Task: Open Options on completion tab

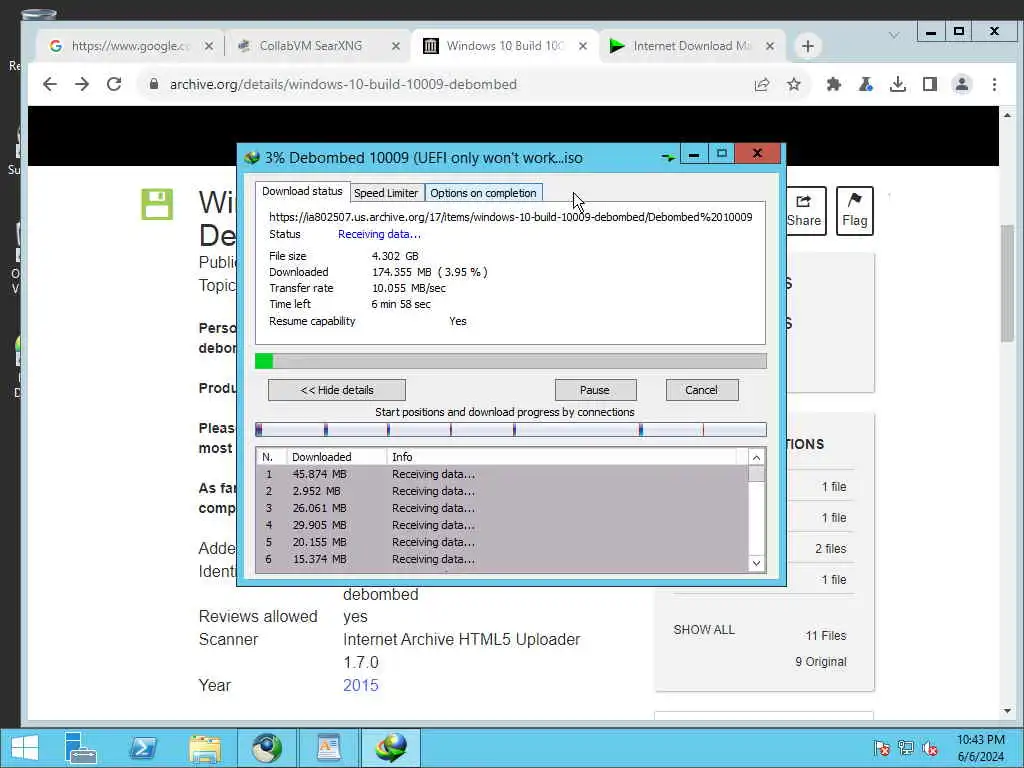Action: (x=483, y=193)
